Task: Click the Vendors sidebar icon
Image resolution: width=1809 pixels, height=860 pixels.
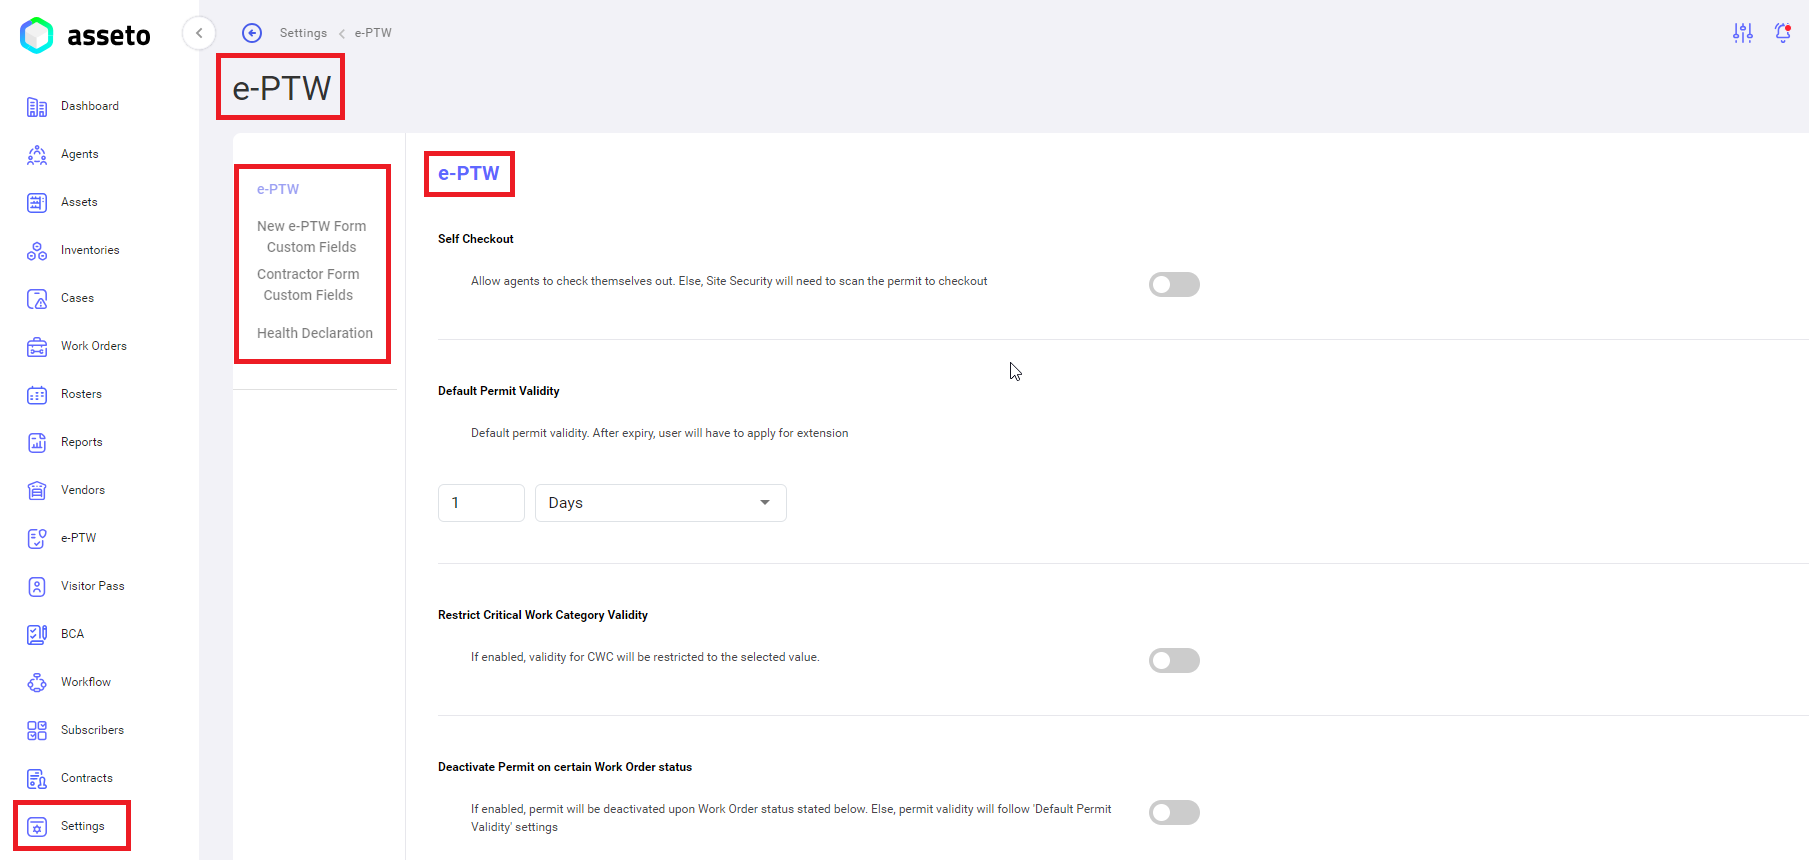Action: [x=37, y=491]
